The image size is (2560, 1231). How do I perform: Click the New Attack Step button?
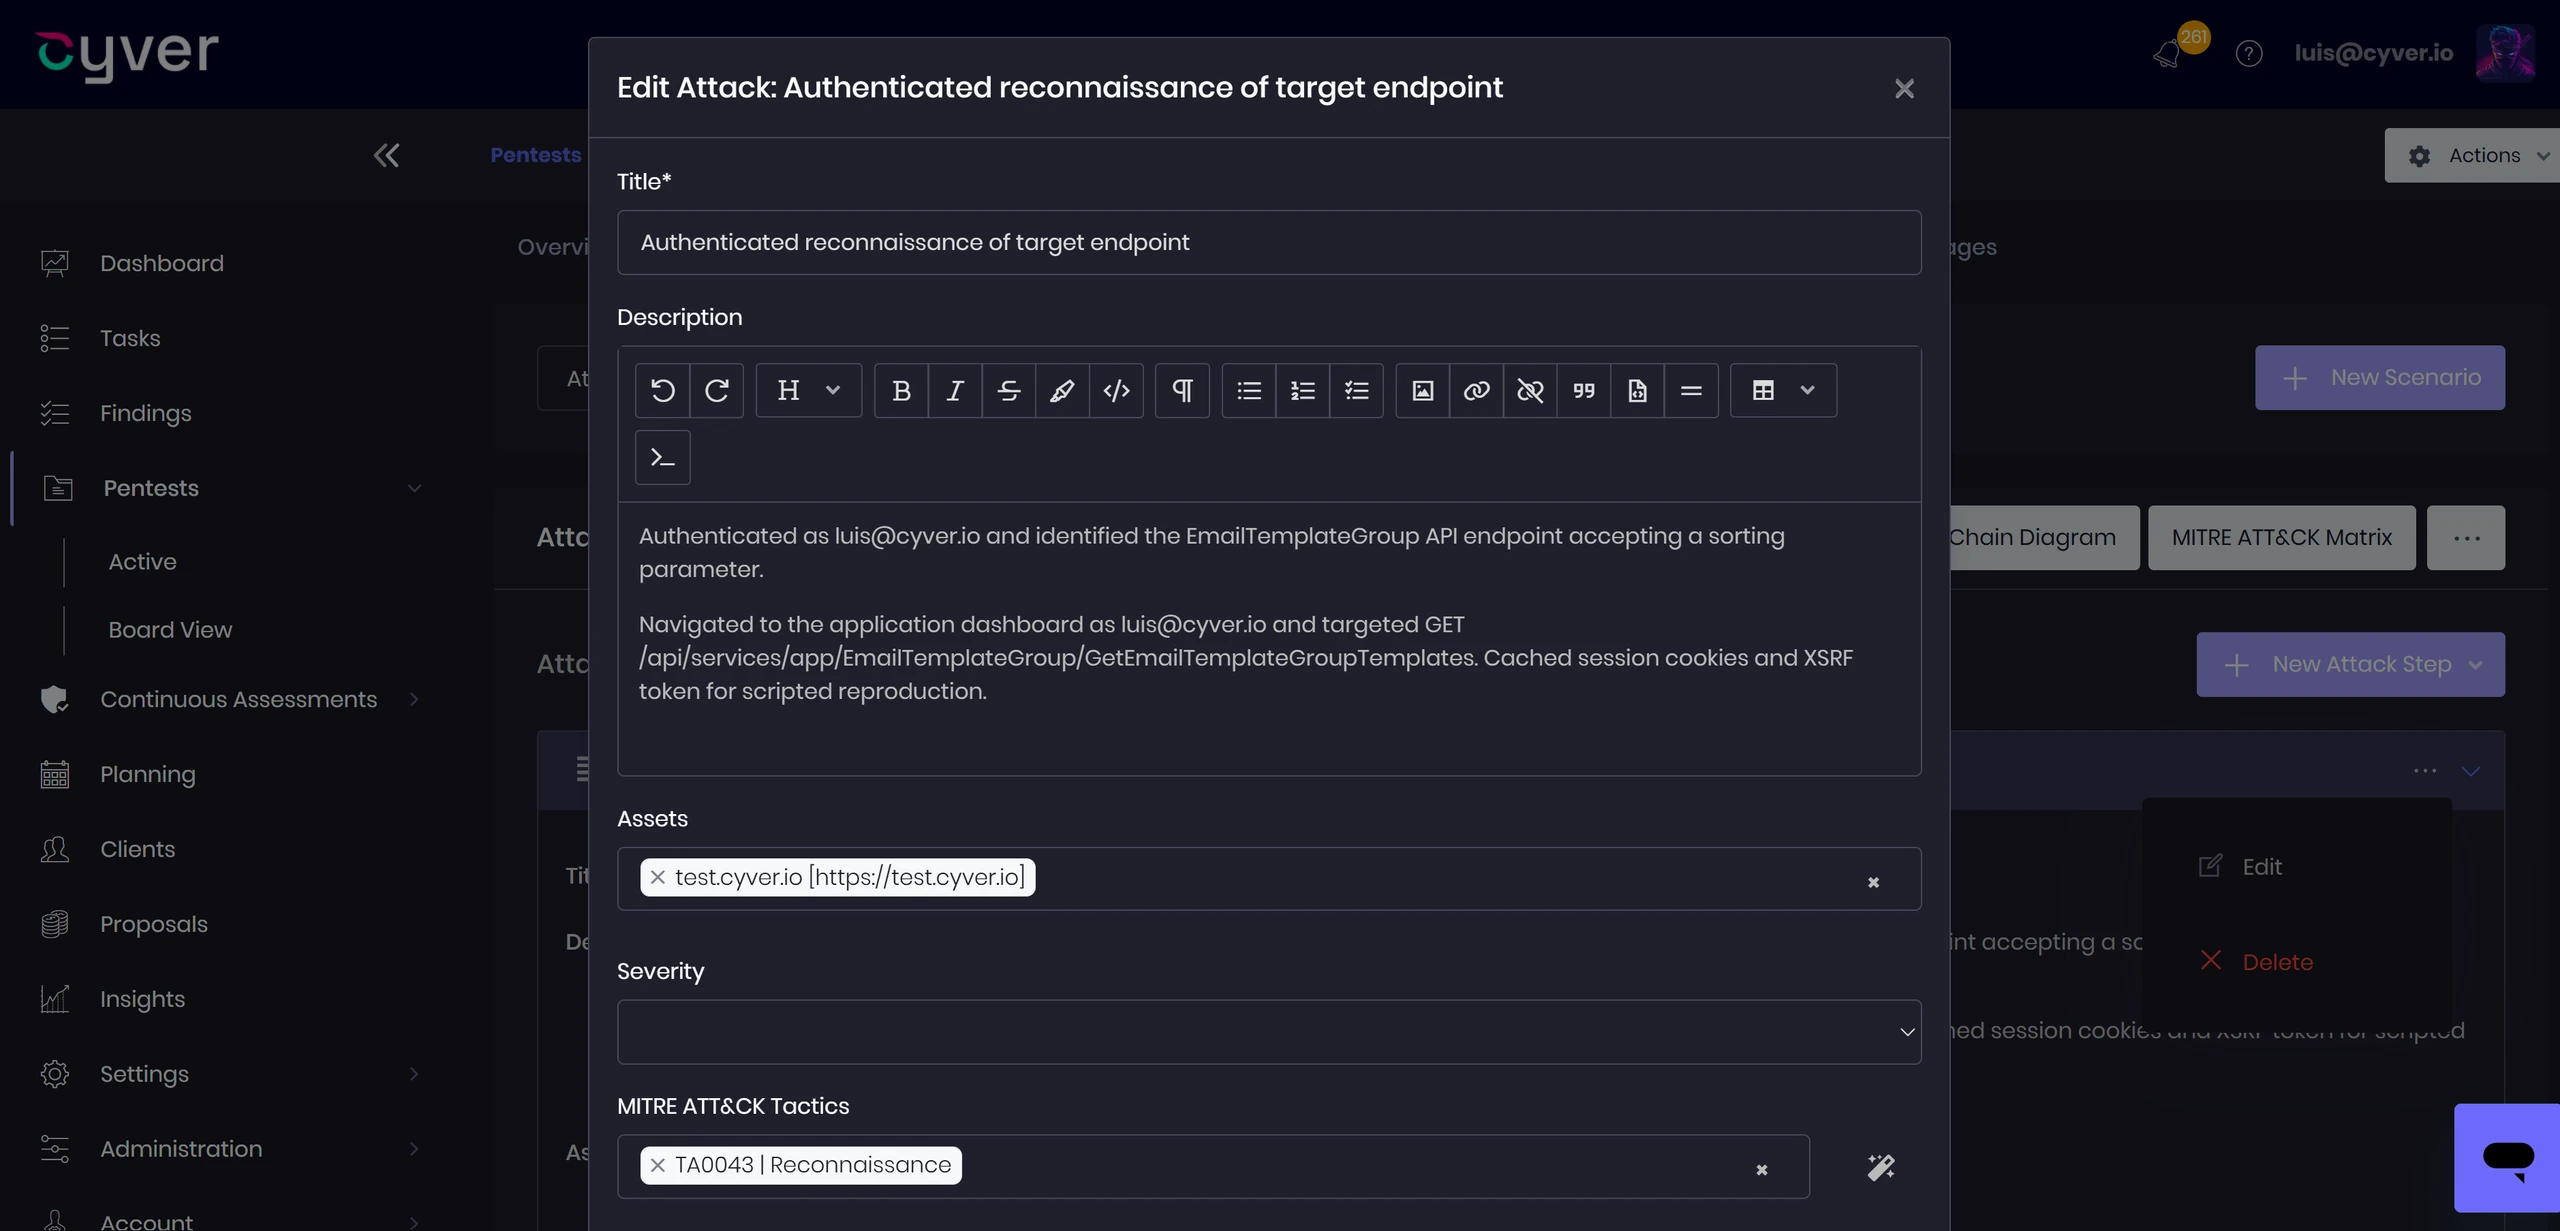[x=2350, y=665]
